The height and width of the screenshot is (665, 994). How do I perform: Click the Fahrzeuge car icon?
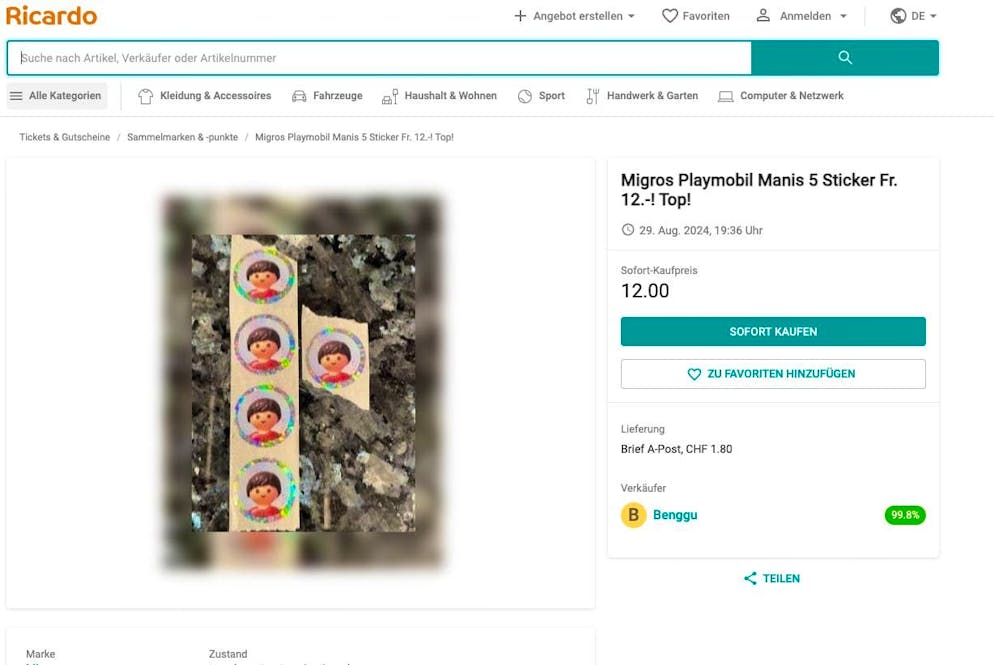299,96
